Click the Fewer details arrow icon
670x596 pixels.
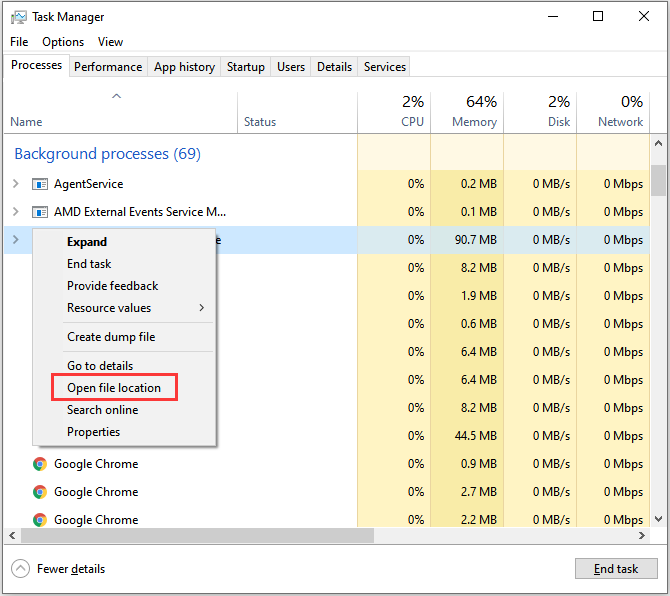(20, 569)
